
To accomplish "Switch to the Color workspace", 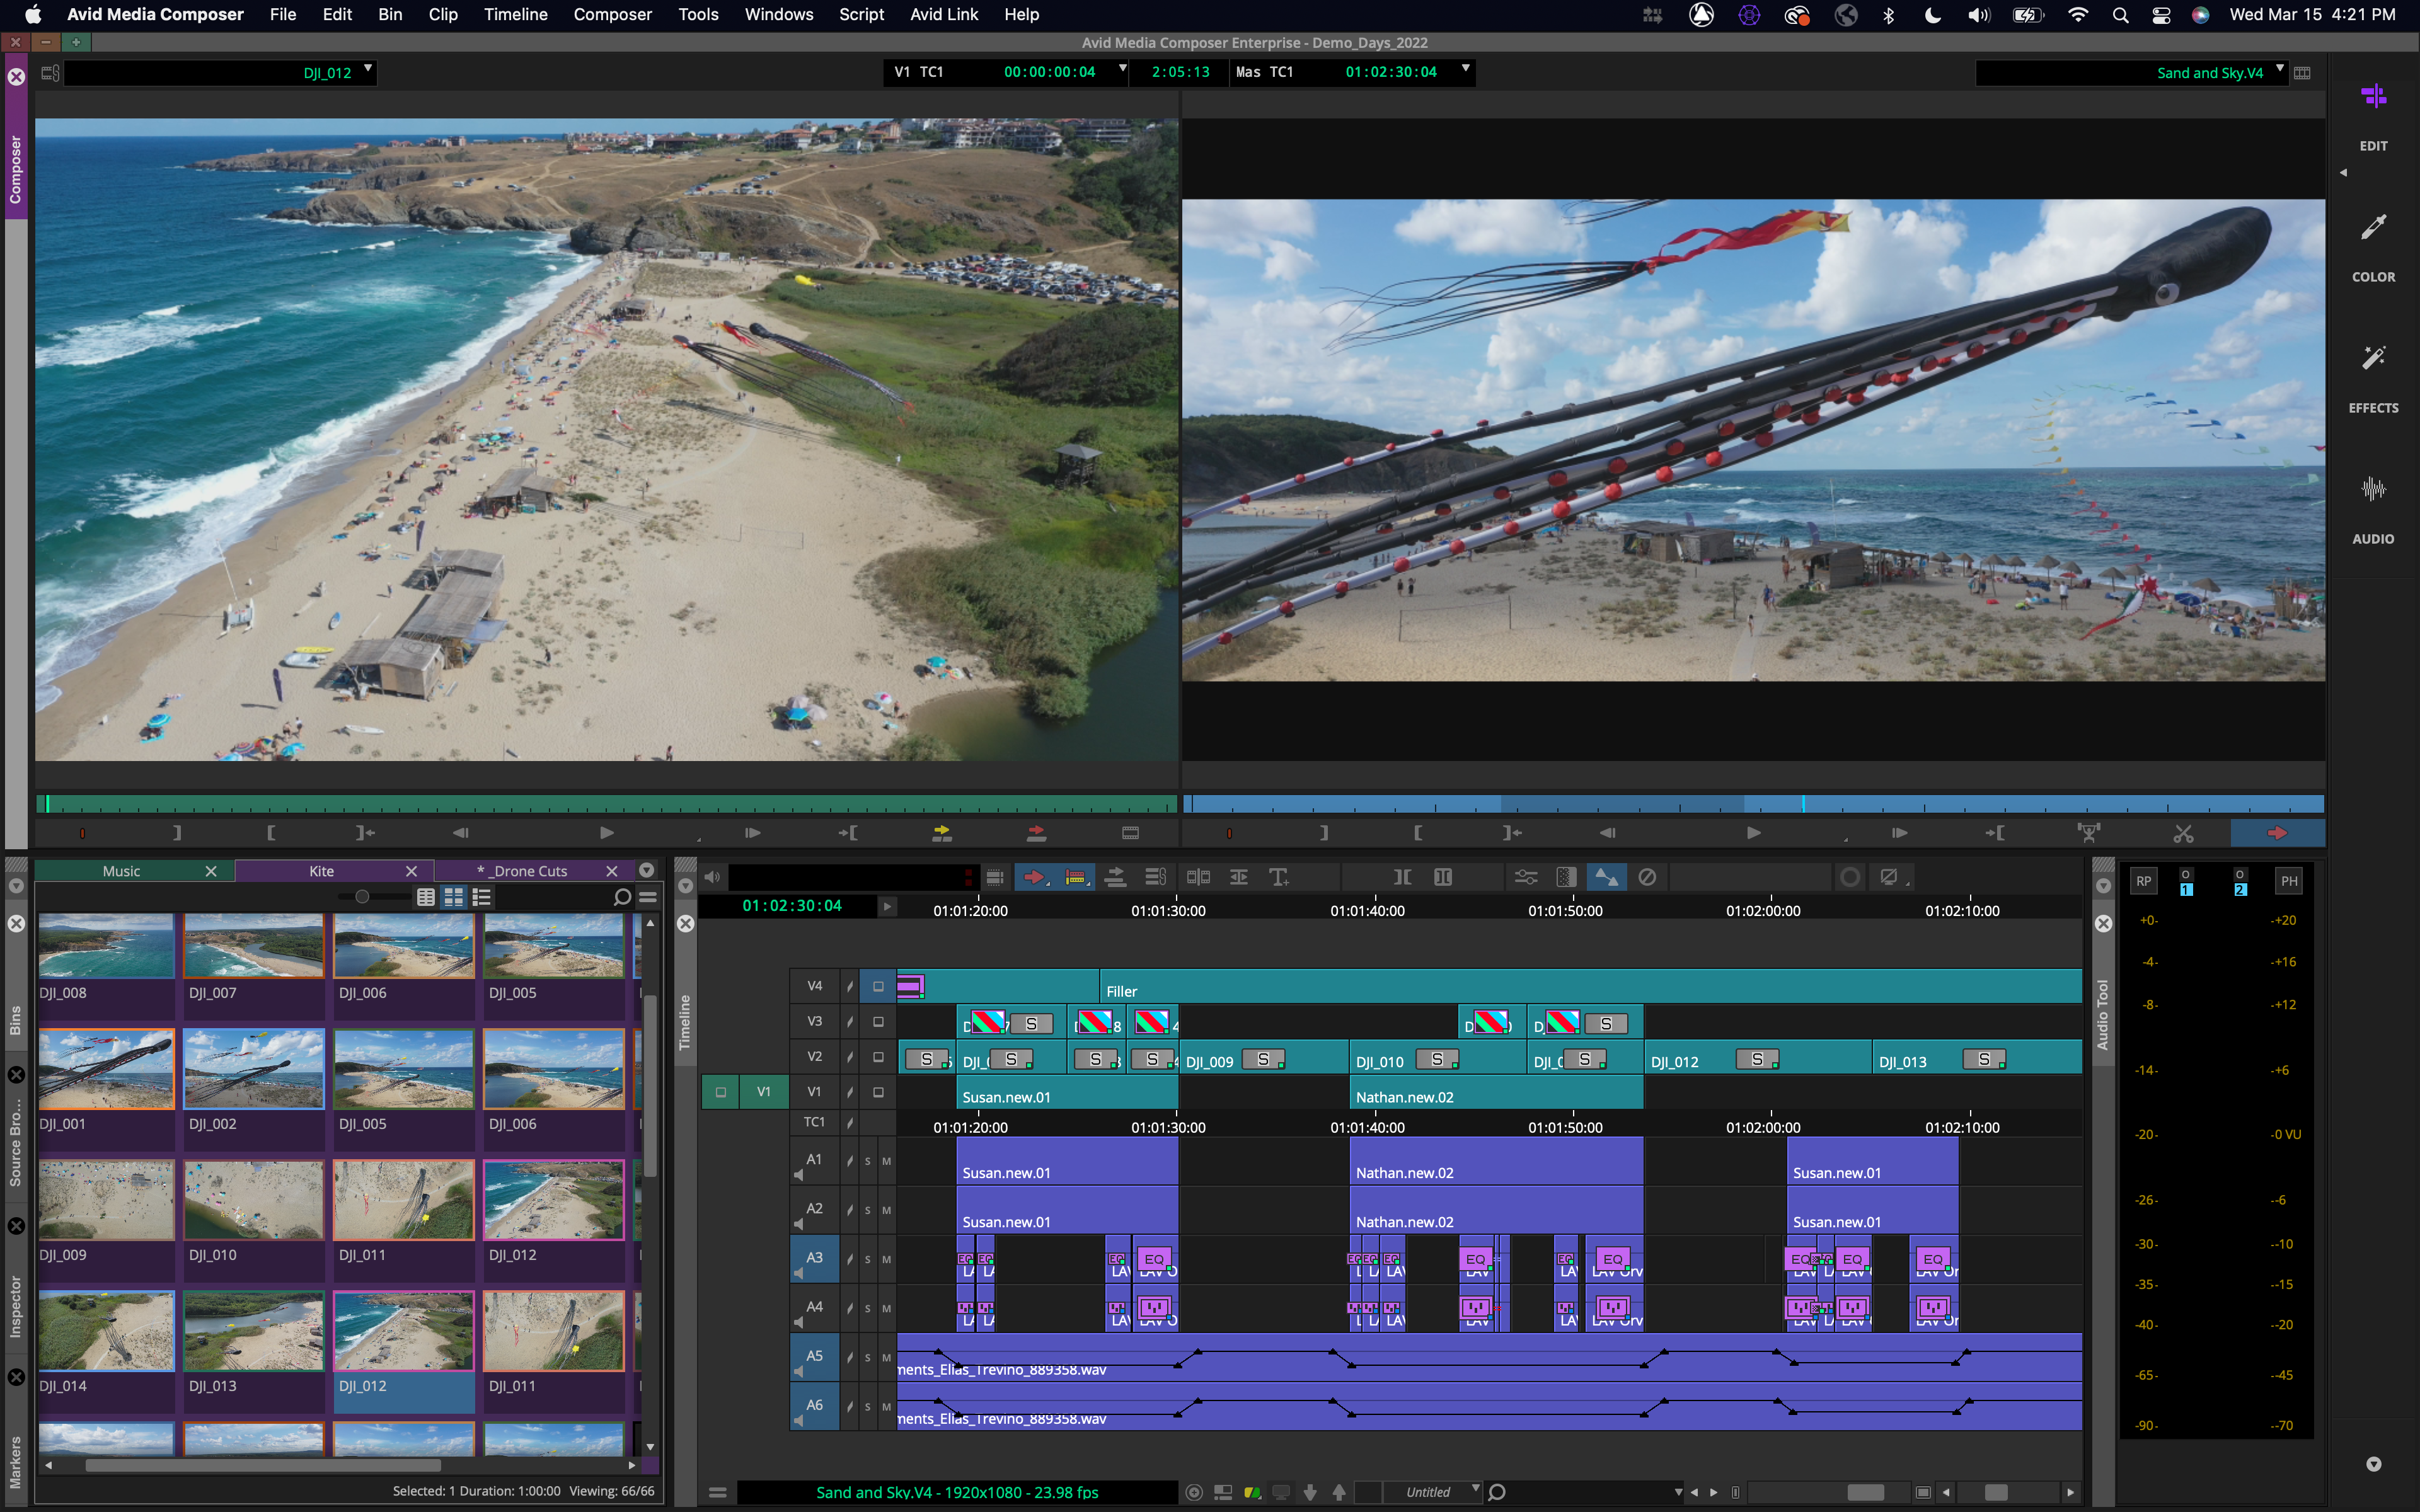I will 2373,248.
